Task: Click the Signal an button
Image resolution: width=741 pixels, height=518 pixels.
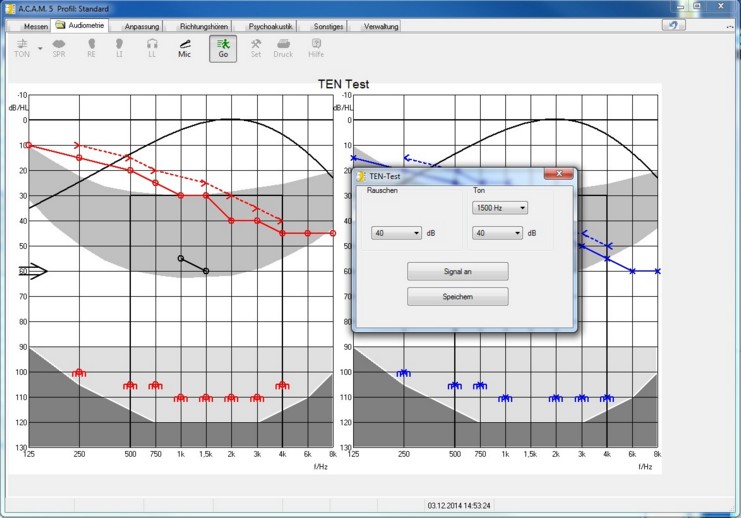Action: (x=457, y=271)
